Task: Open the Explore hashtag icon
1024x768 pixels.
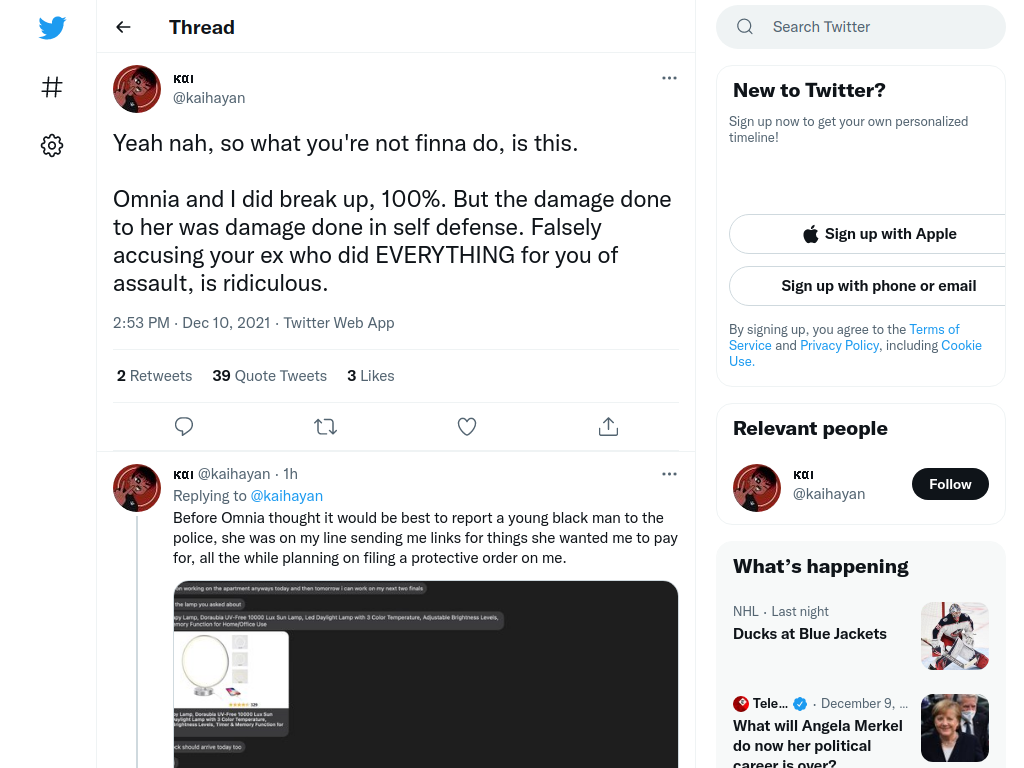Action: [x=52, y=87]
